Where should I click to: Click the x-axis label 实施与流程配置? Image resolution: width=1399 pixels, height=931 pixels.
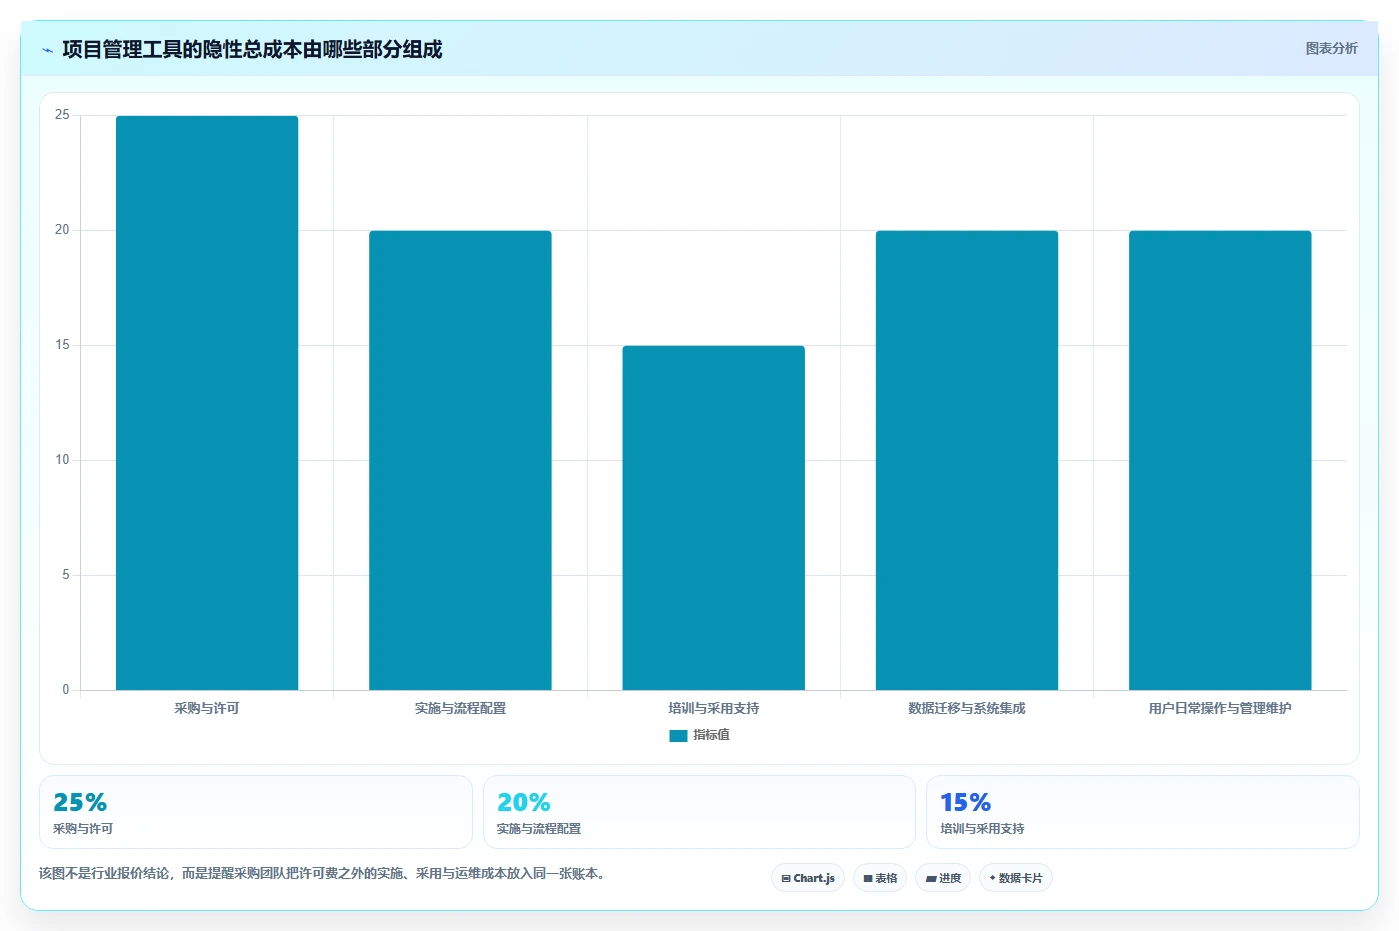(x=460, y=708)
